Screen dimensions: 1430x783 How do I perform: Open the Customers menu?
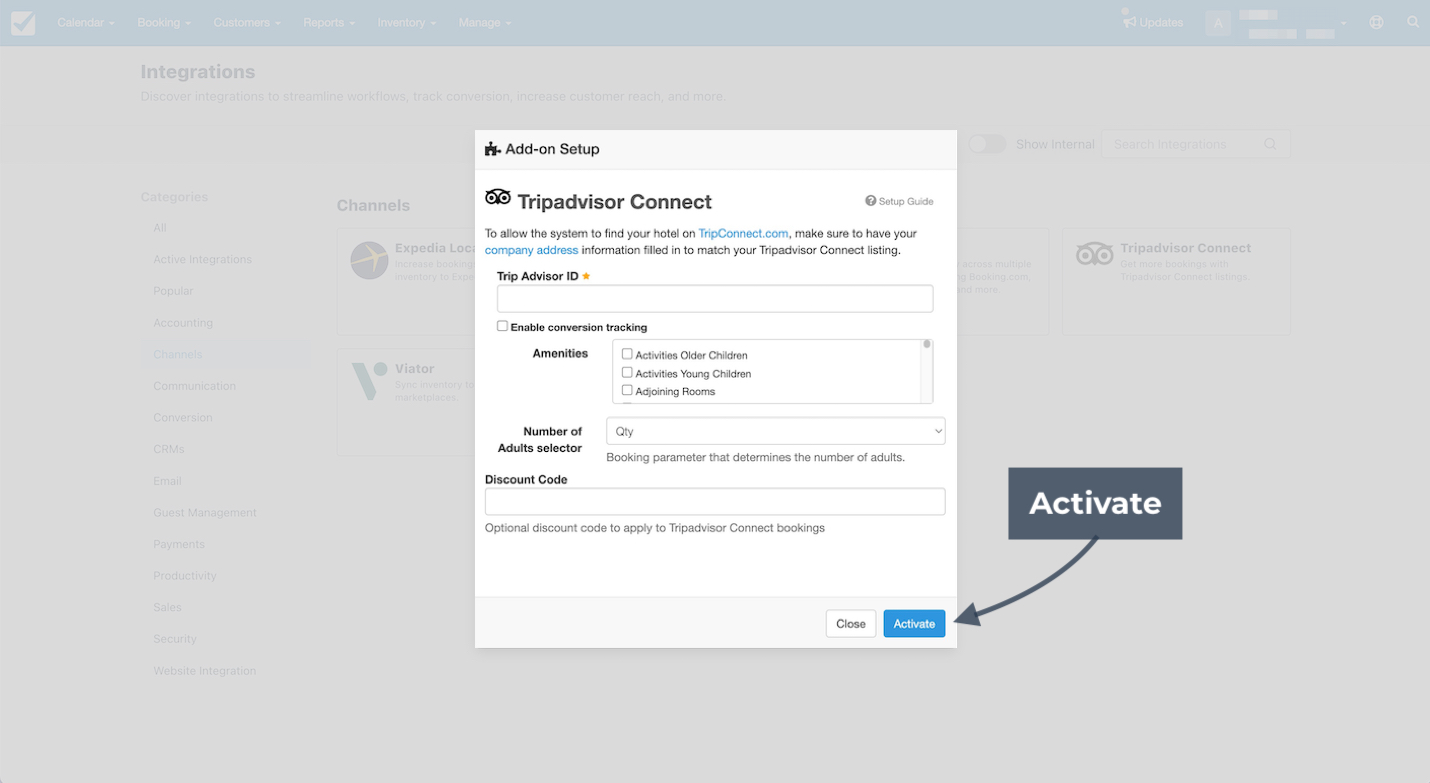247,22
